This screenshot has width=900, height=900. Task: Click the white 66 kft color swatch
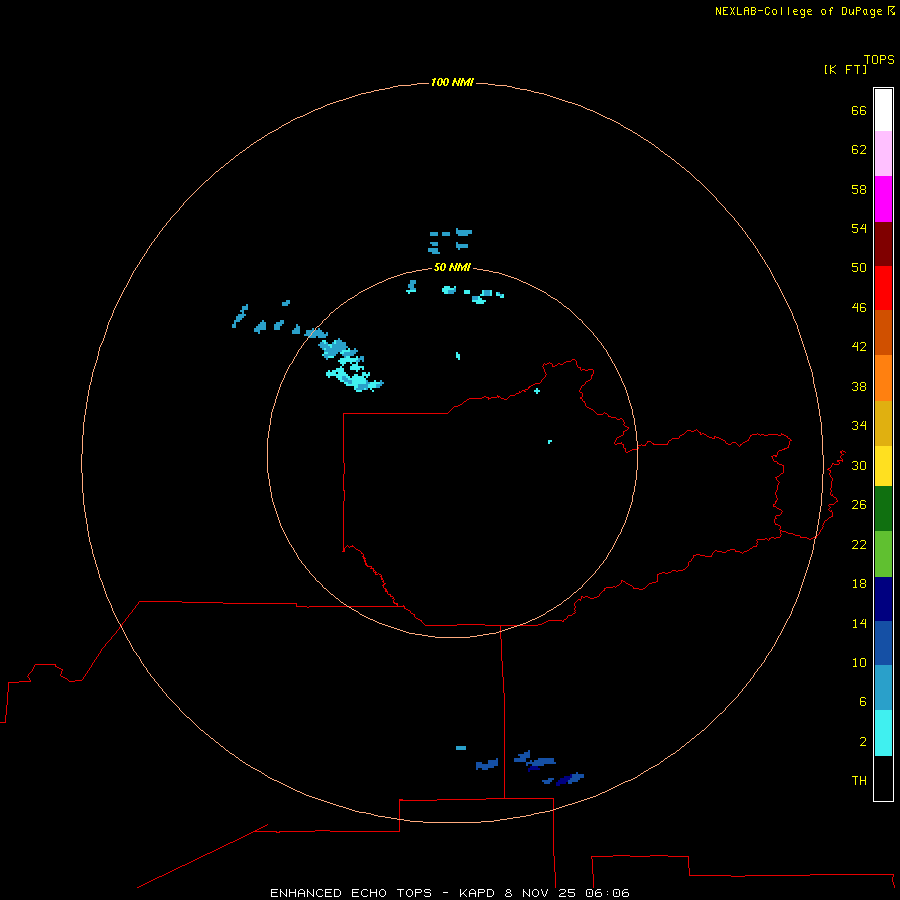click(883, 110)
